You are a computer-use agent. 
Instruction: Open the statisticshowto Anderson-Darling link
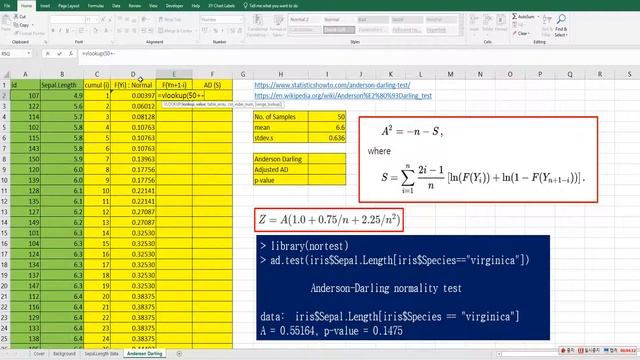click(x=332, y=85)
